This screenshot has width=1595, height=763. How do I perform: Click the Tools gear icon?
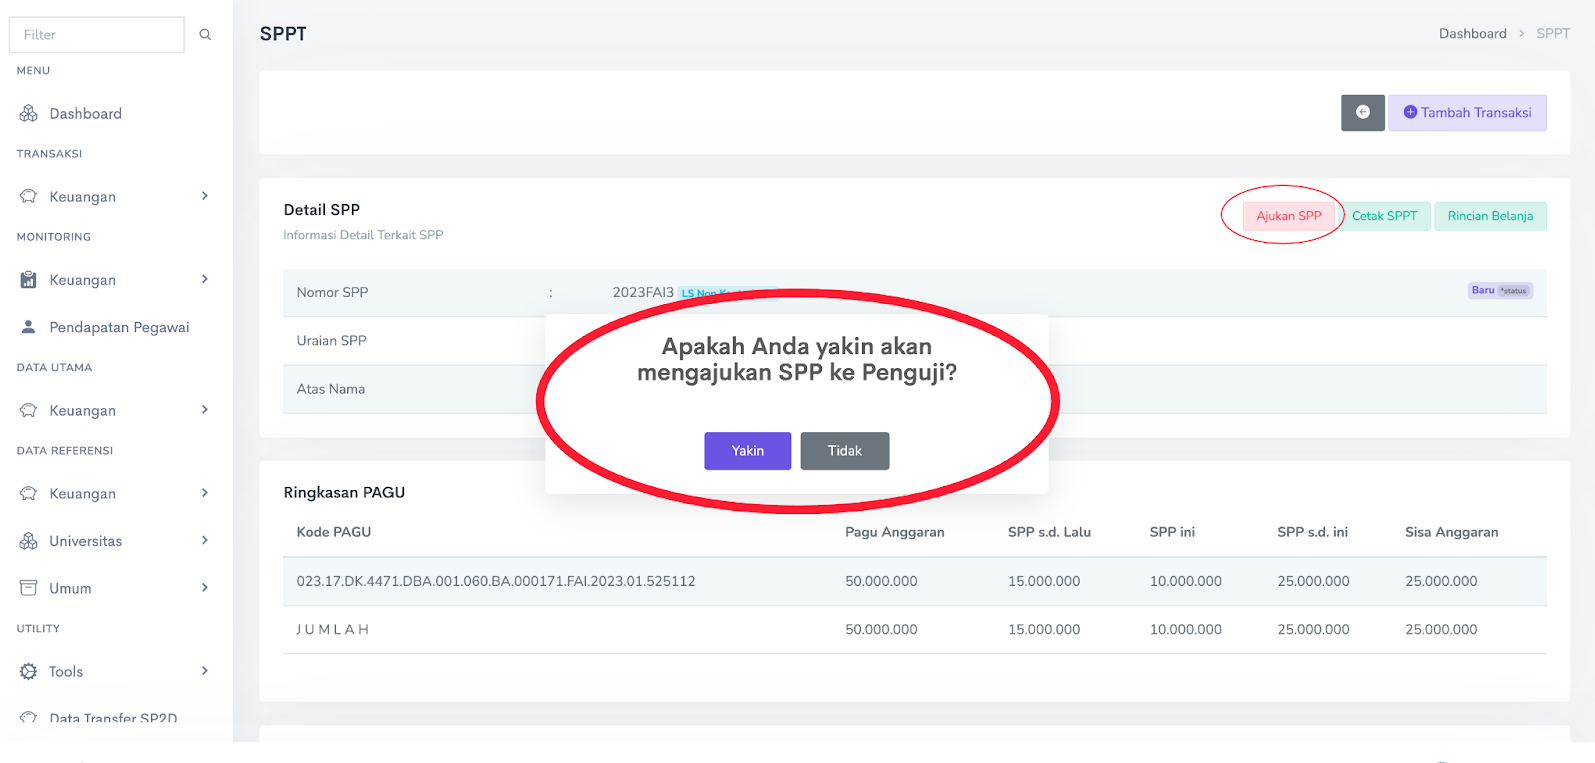point(29,672)
